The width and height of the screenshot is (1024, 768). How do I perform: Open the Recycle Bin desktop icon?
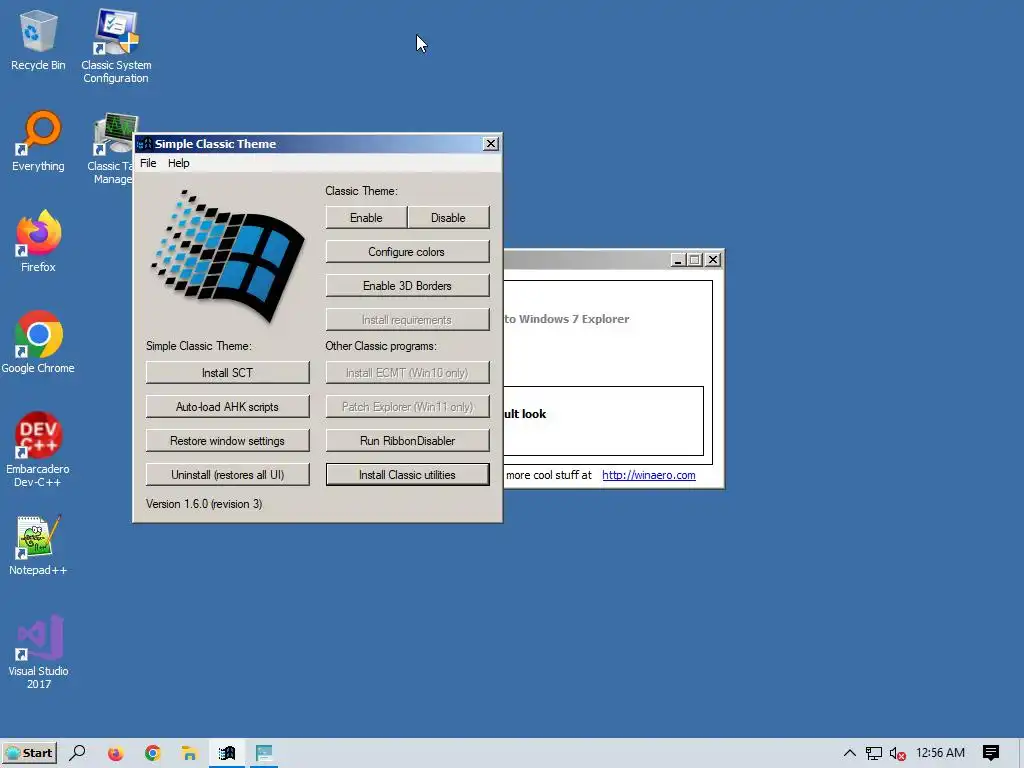coord(38,40)
